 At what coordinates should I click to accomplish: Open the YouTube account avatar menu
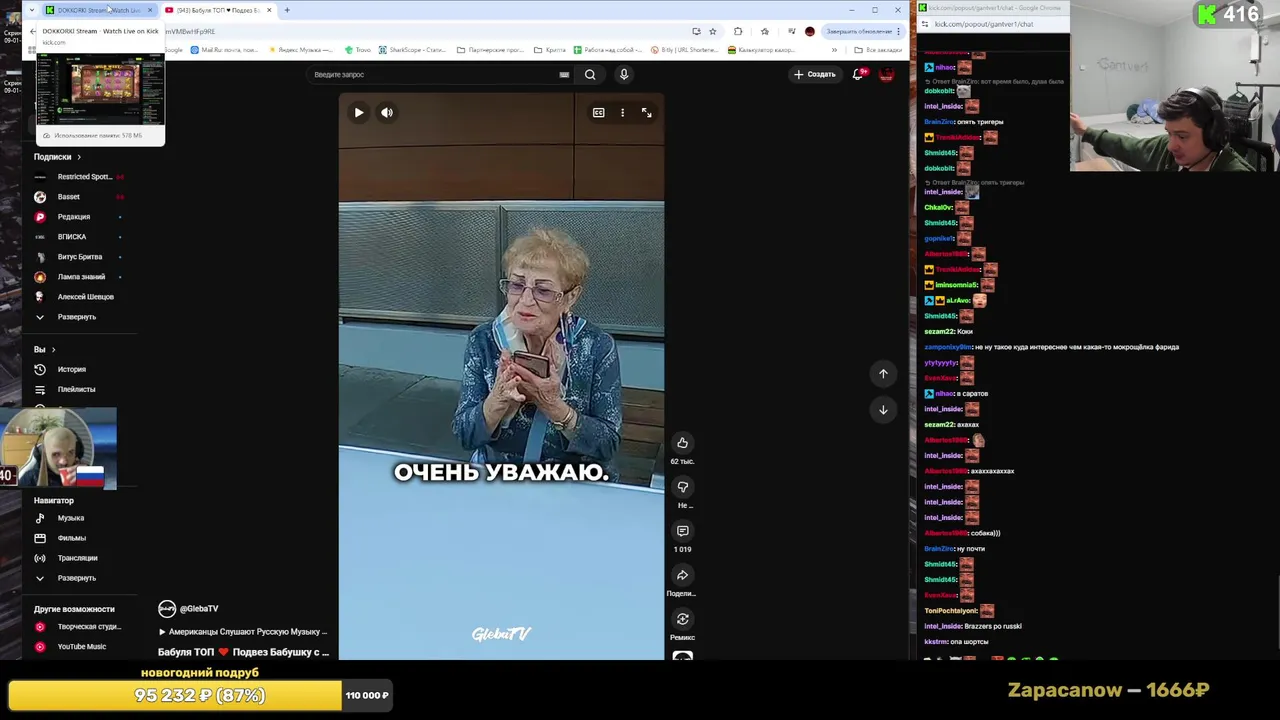(x=886, y=74)
